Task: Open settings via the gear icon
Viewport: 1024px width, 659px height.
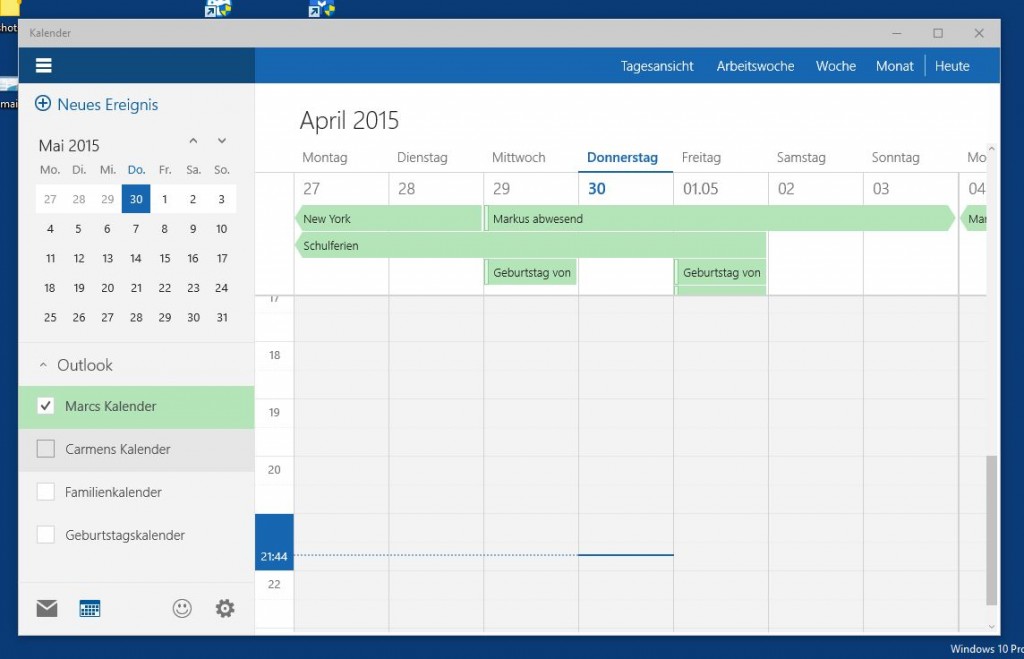Action: pos(225,608)
